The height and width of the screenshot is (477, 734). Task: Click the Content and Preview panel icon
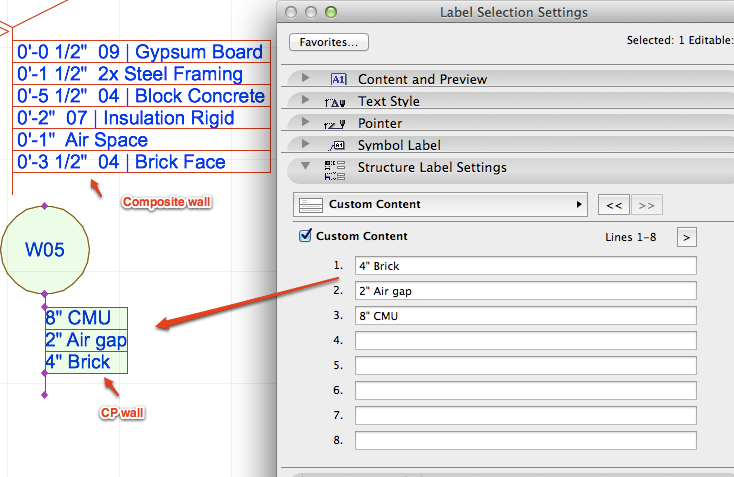[337, 79]
